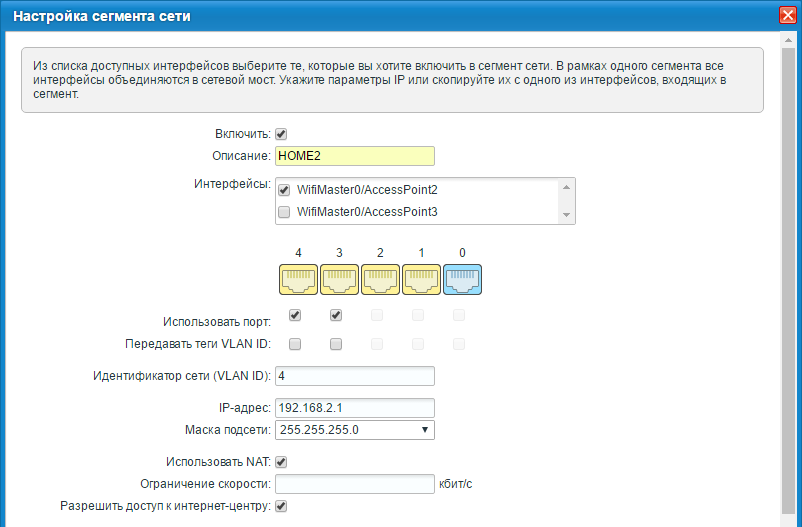
Task: Close the network segment settings dialog
Action: pos(787,16)
